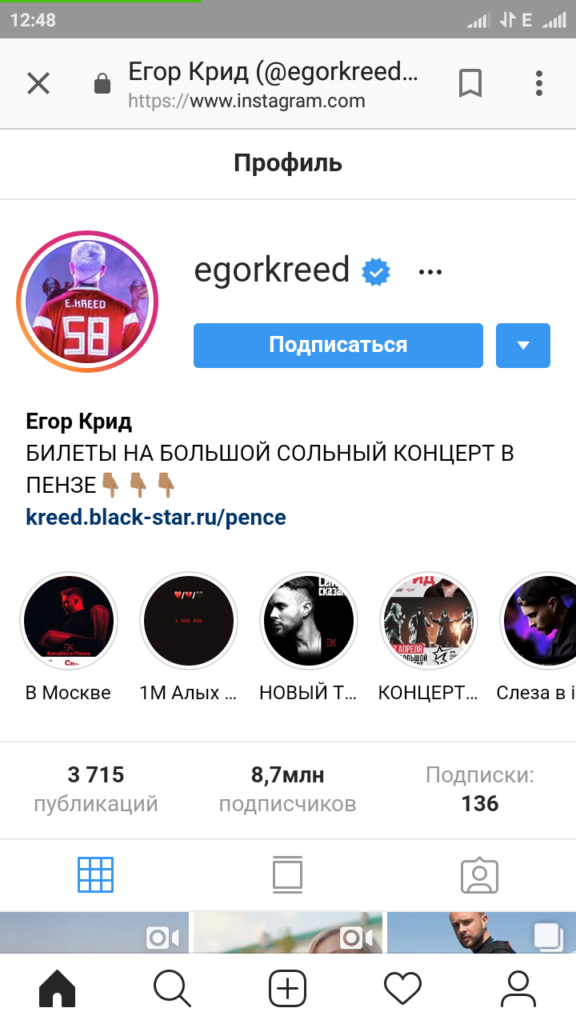
Task: Switch to feed list view tab
Action: 287,875
